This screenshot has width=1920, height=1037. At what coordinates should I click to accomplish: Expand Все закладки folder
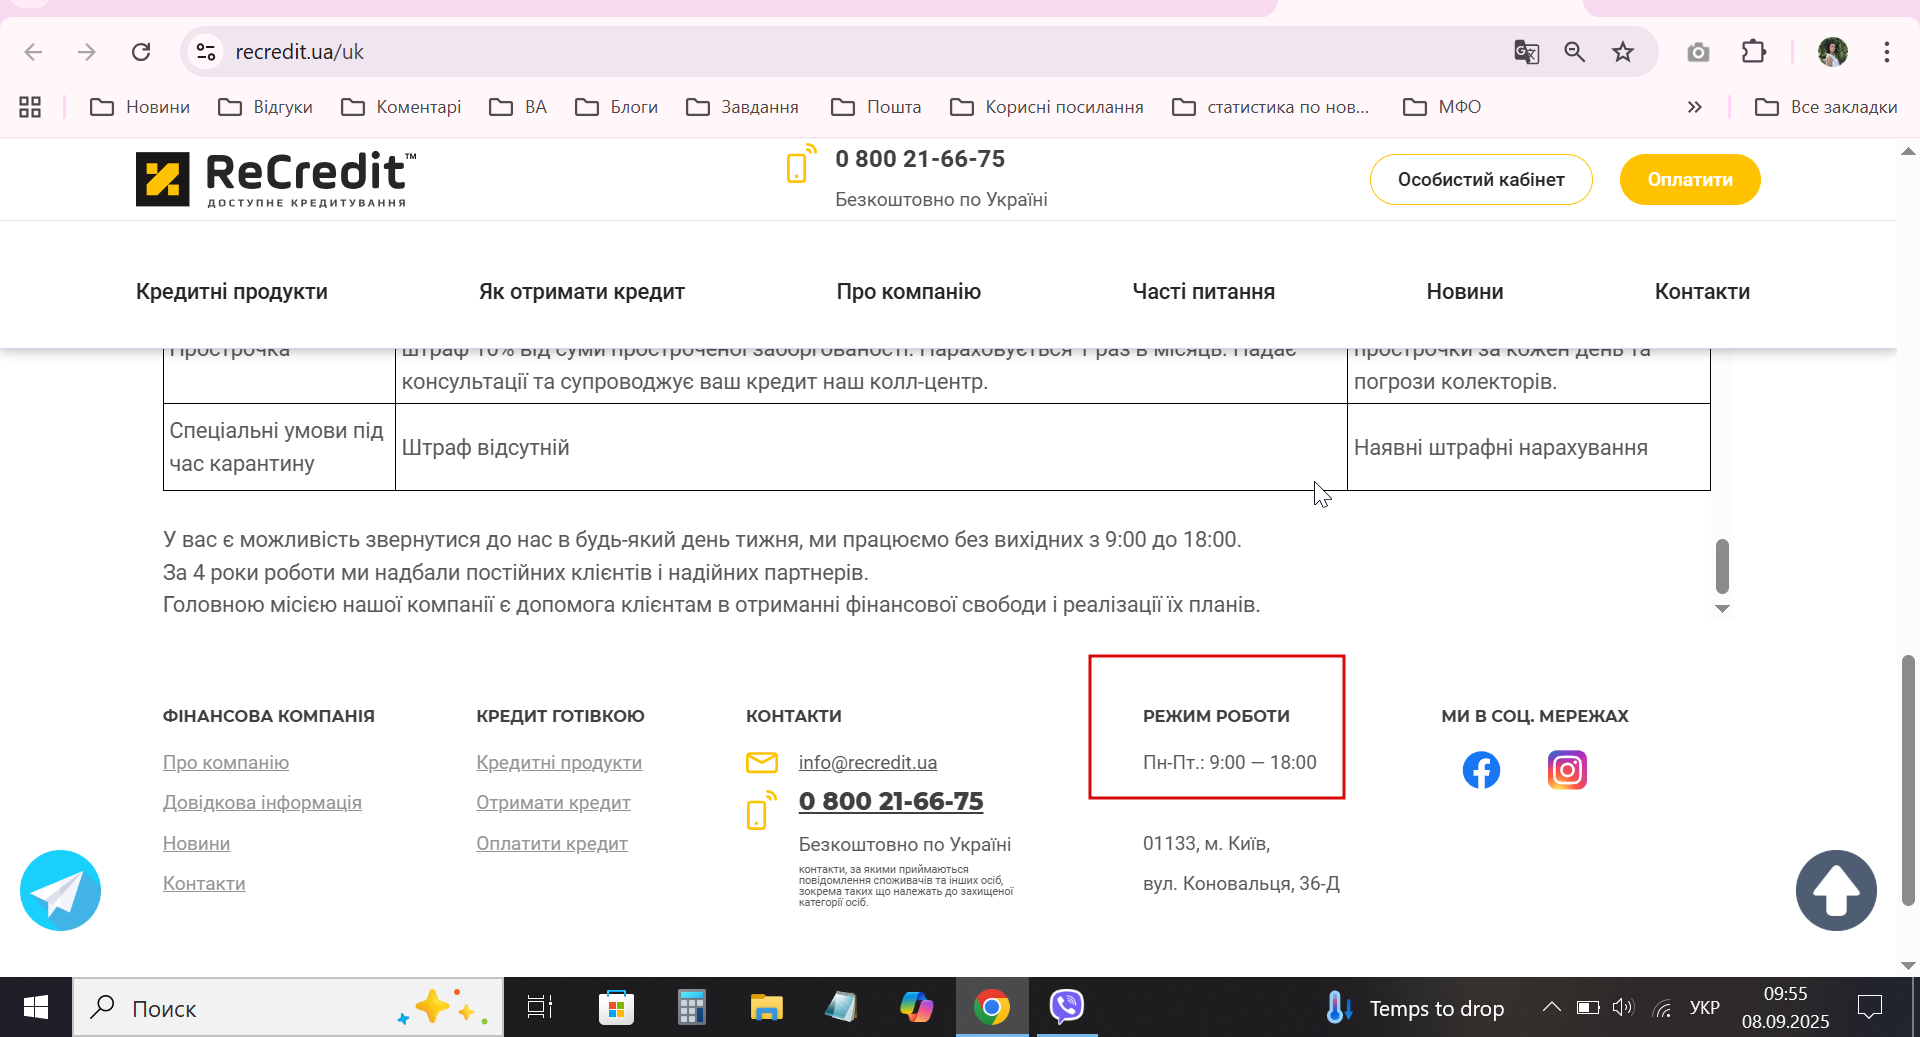tap(1826, 107)
